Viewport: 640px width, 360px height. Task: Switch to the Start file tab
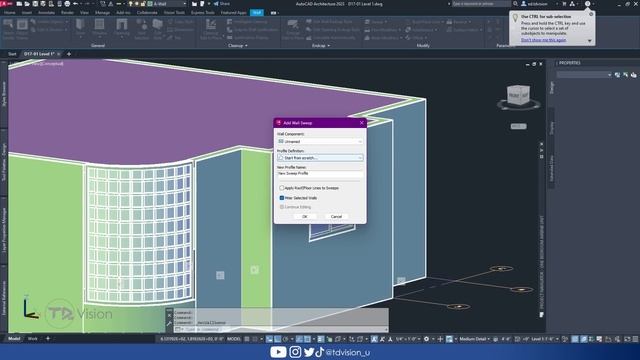pos(12,54)
